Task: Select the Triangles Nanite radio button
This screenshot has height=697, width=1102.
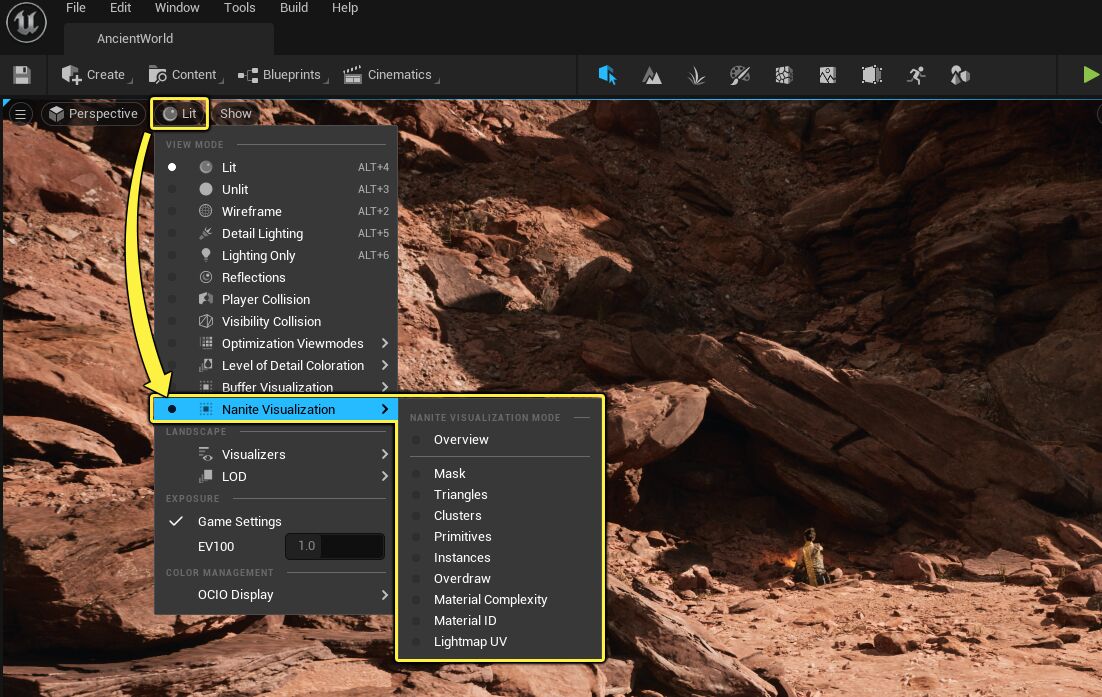Action: pos(416,495)
